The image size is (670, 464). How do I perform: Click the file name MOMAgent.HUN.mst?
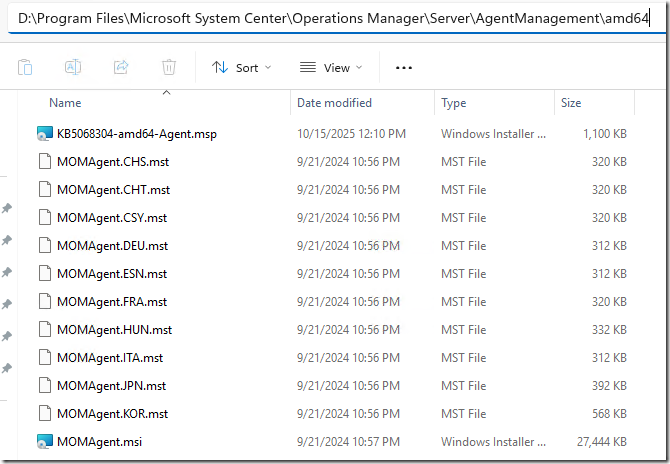[115, 330]
